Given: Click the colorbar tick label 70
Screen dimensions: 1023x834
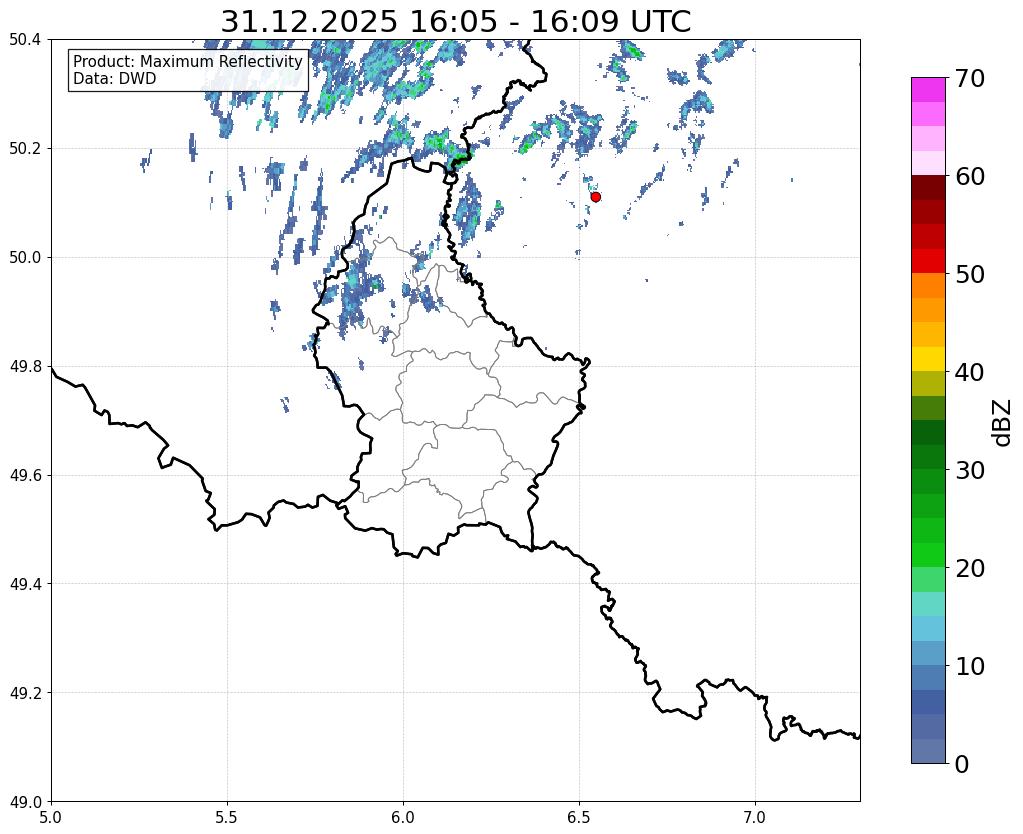Looking at the screenshot, I should coord(969,78).
